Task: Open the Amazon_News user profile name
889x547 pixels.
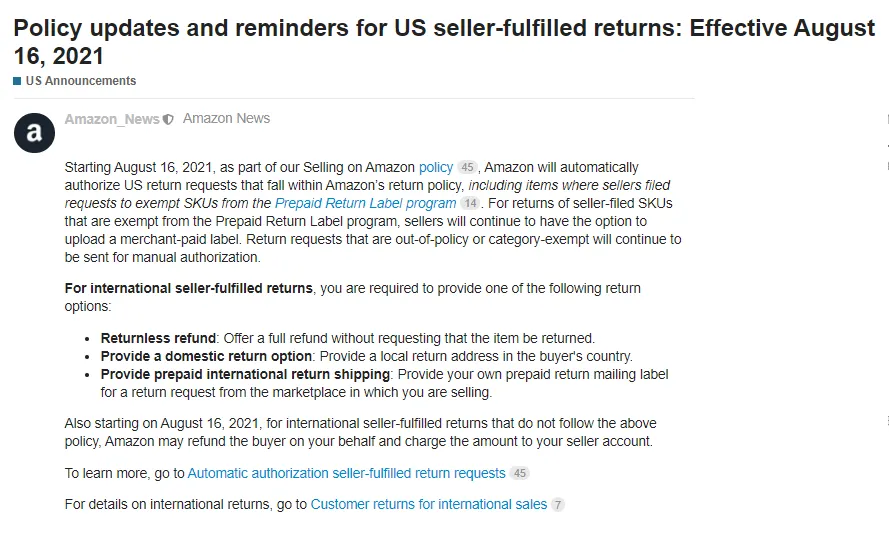Action: [x=112, y=119]
